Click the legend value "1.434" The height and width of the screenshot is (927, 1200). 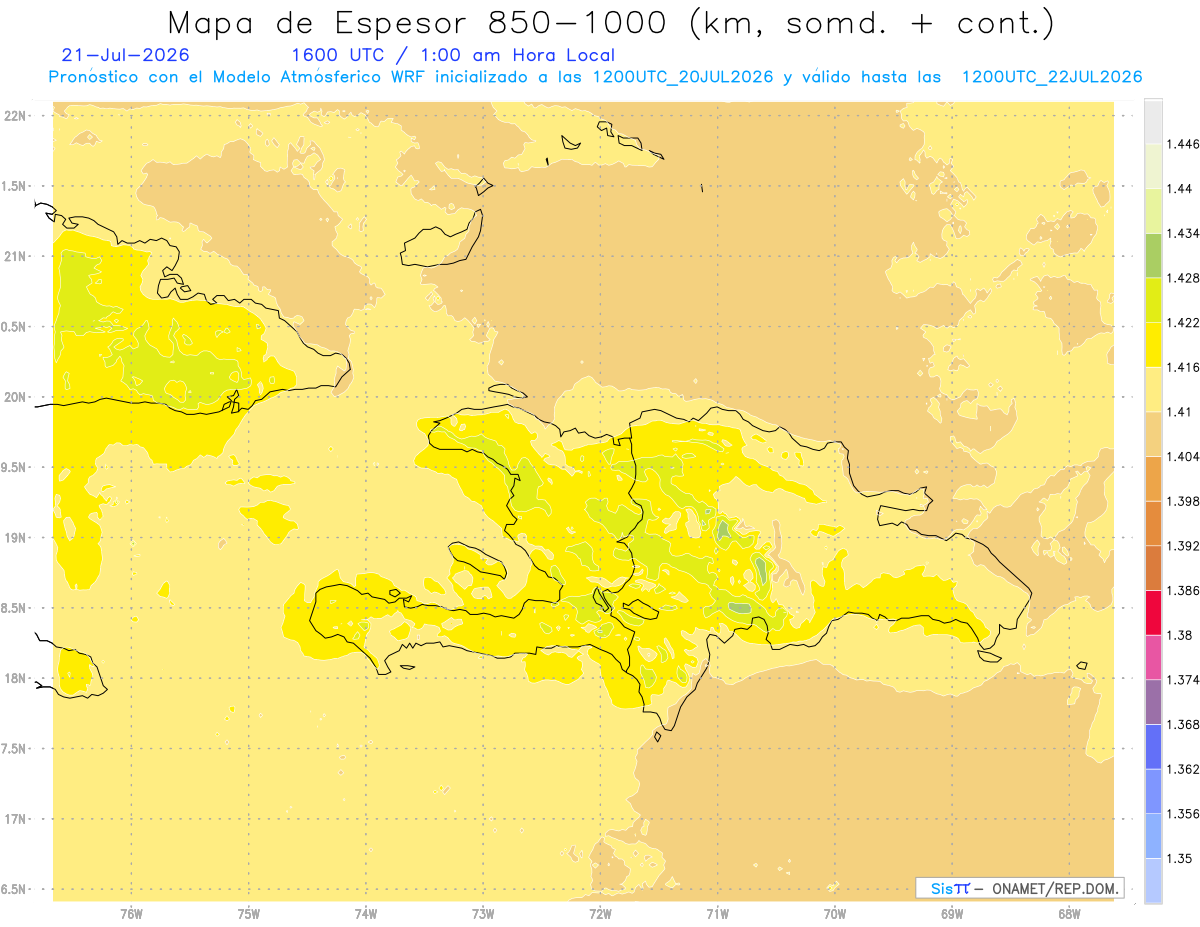point(1183,233)
